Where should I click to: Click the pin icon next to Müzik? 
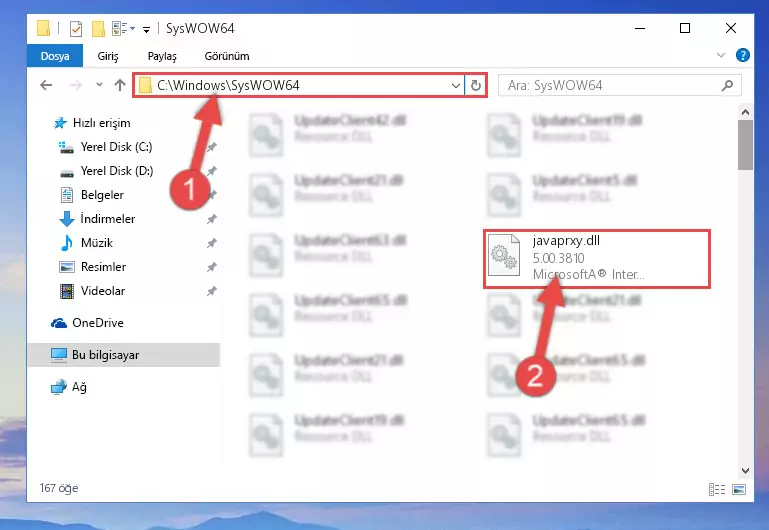click(211, 243)
